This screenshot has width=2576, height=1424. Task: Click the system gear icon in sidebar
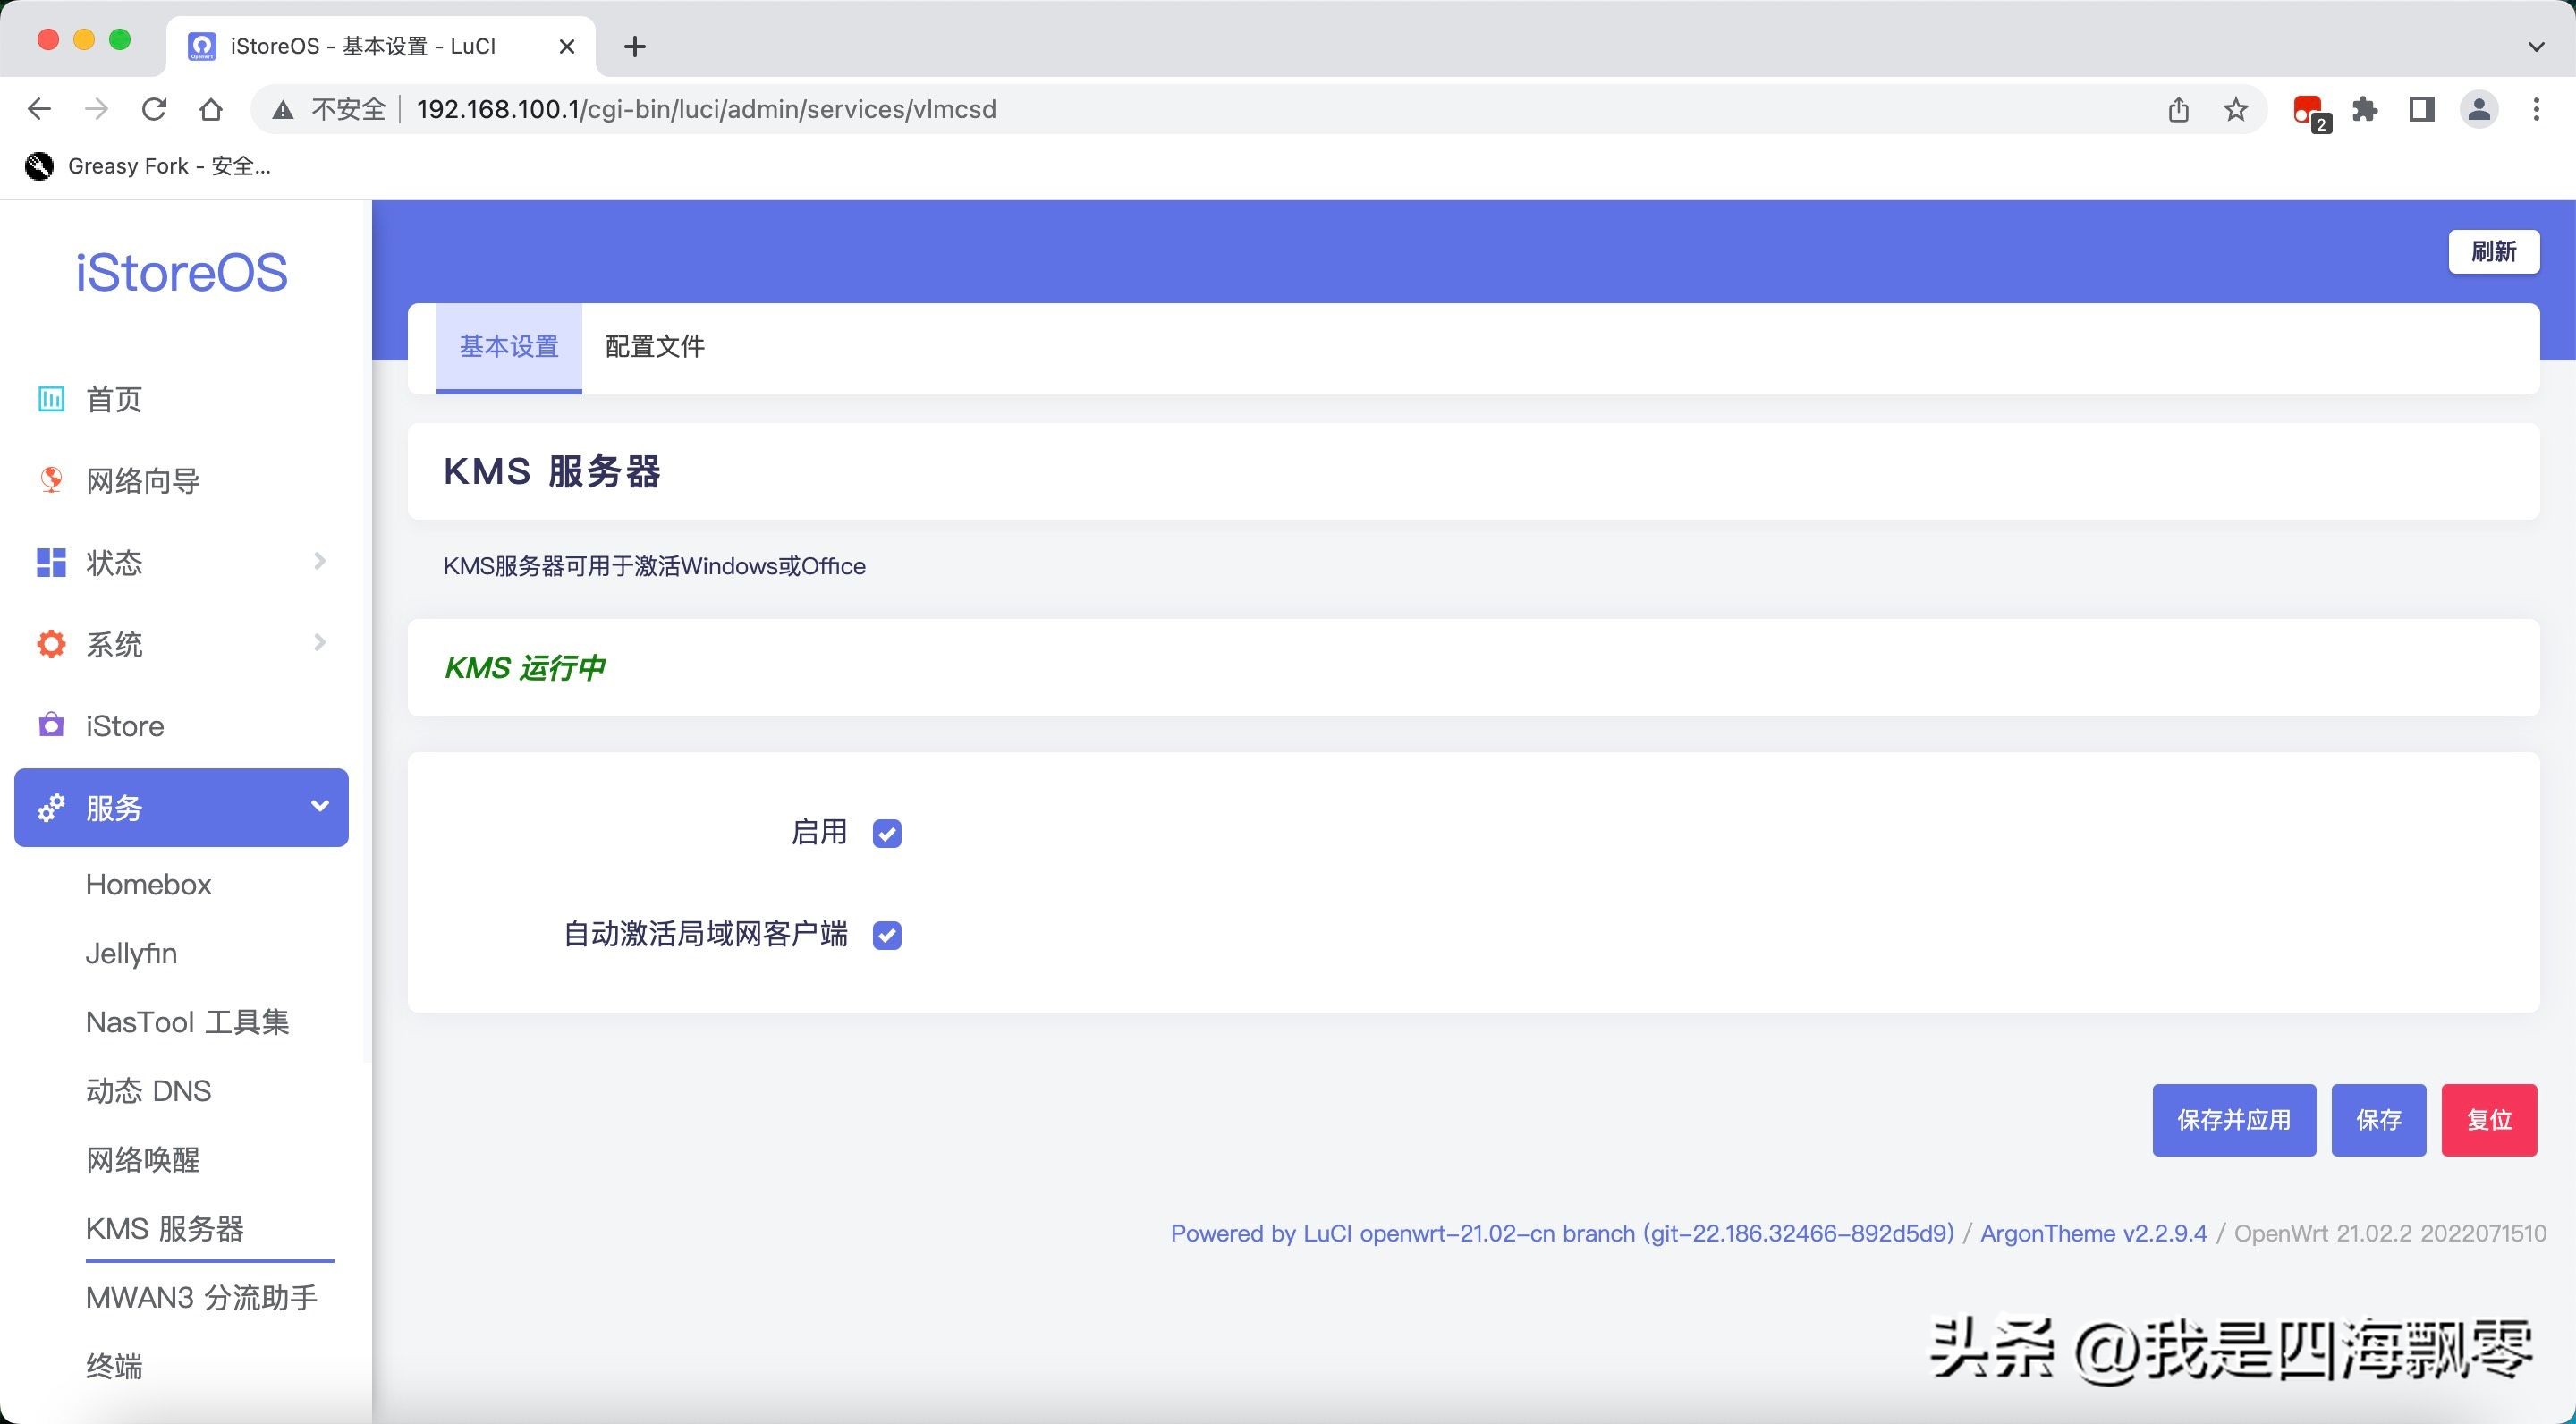pos(51,644)
